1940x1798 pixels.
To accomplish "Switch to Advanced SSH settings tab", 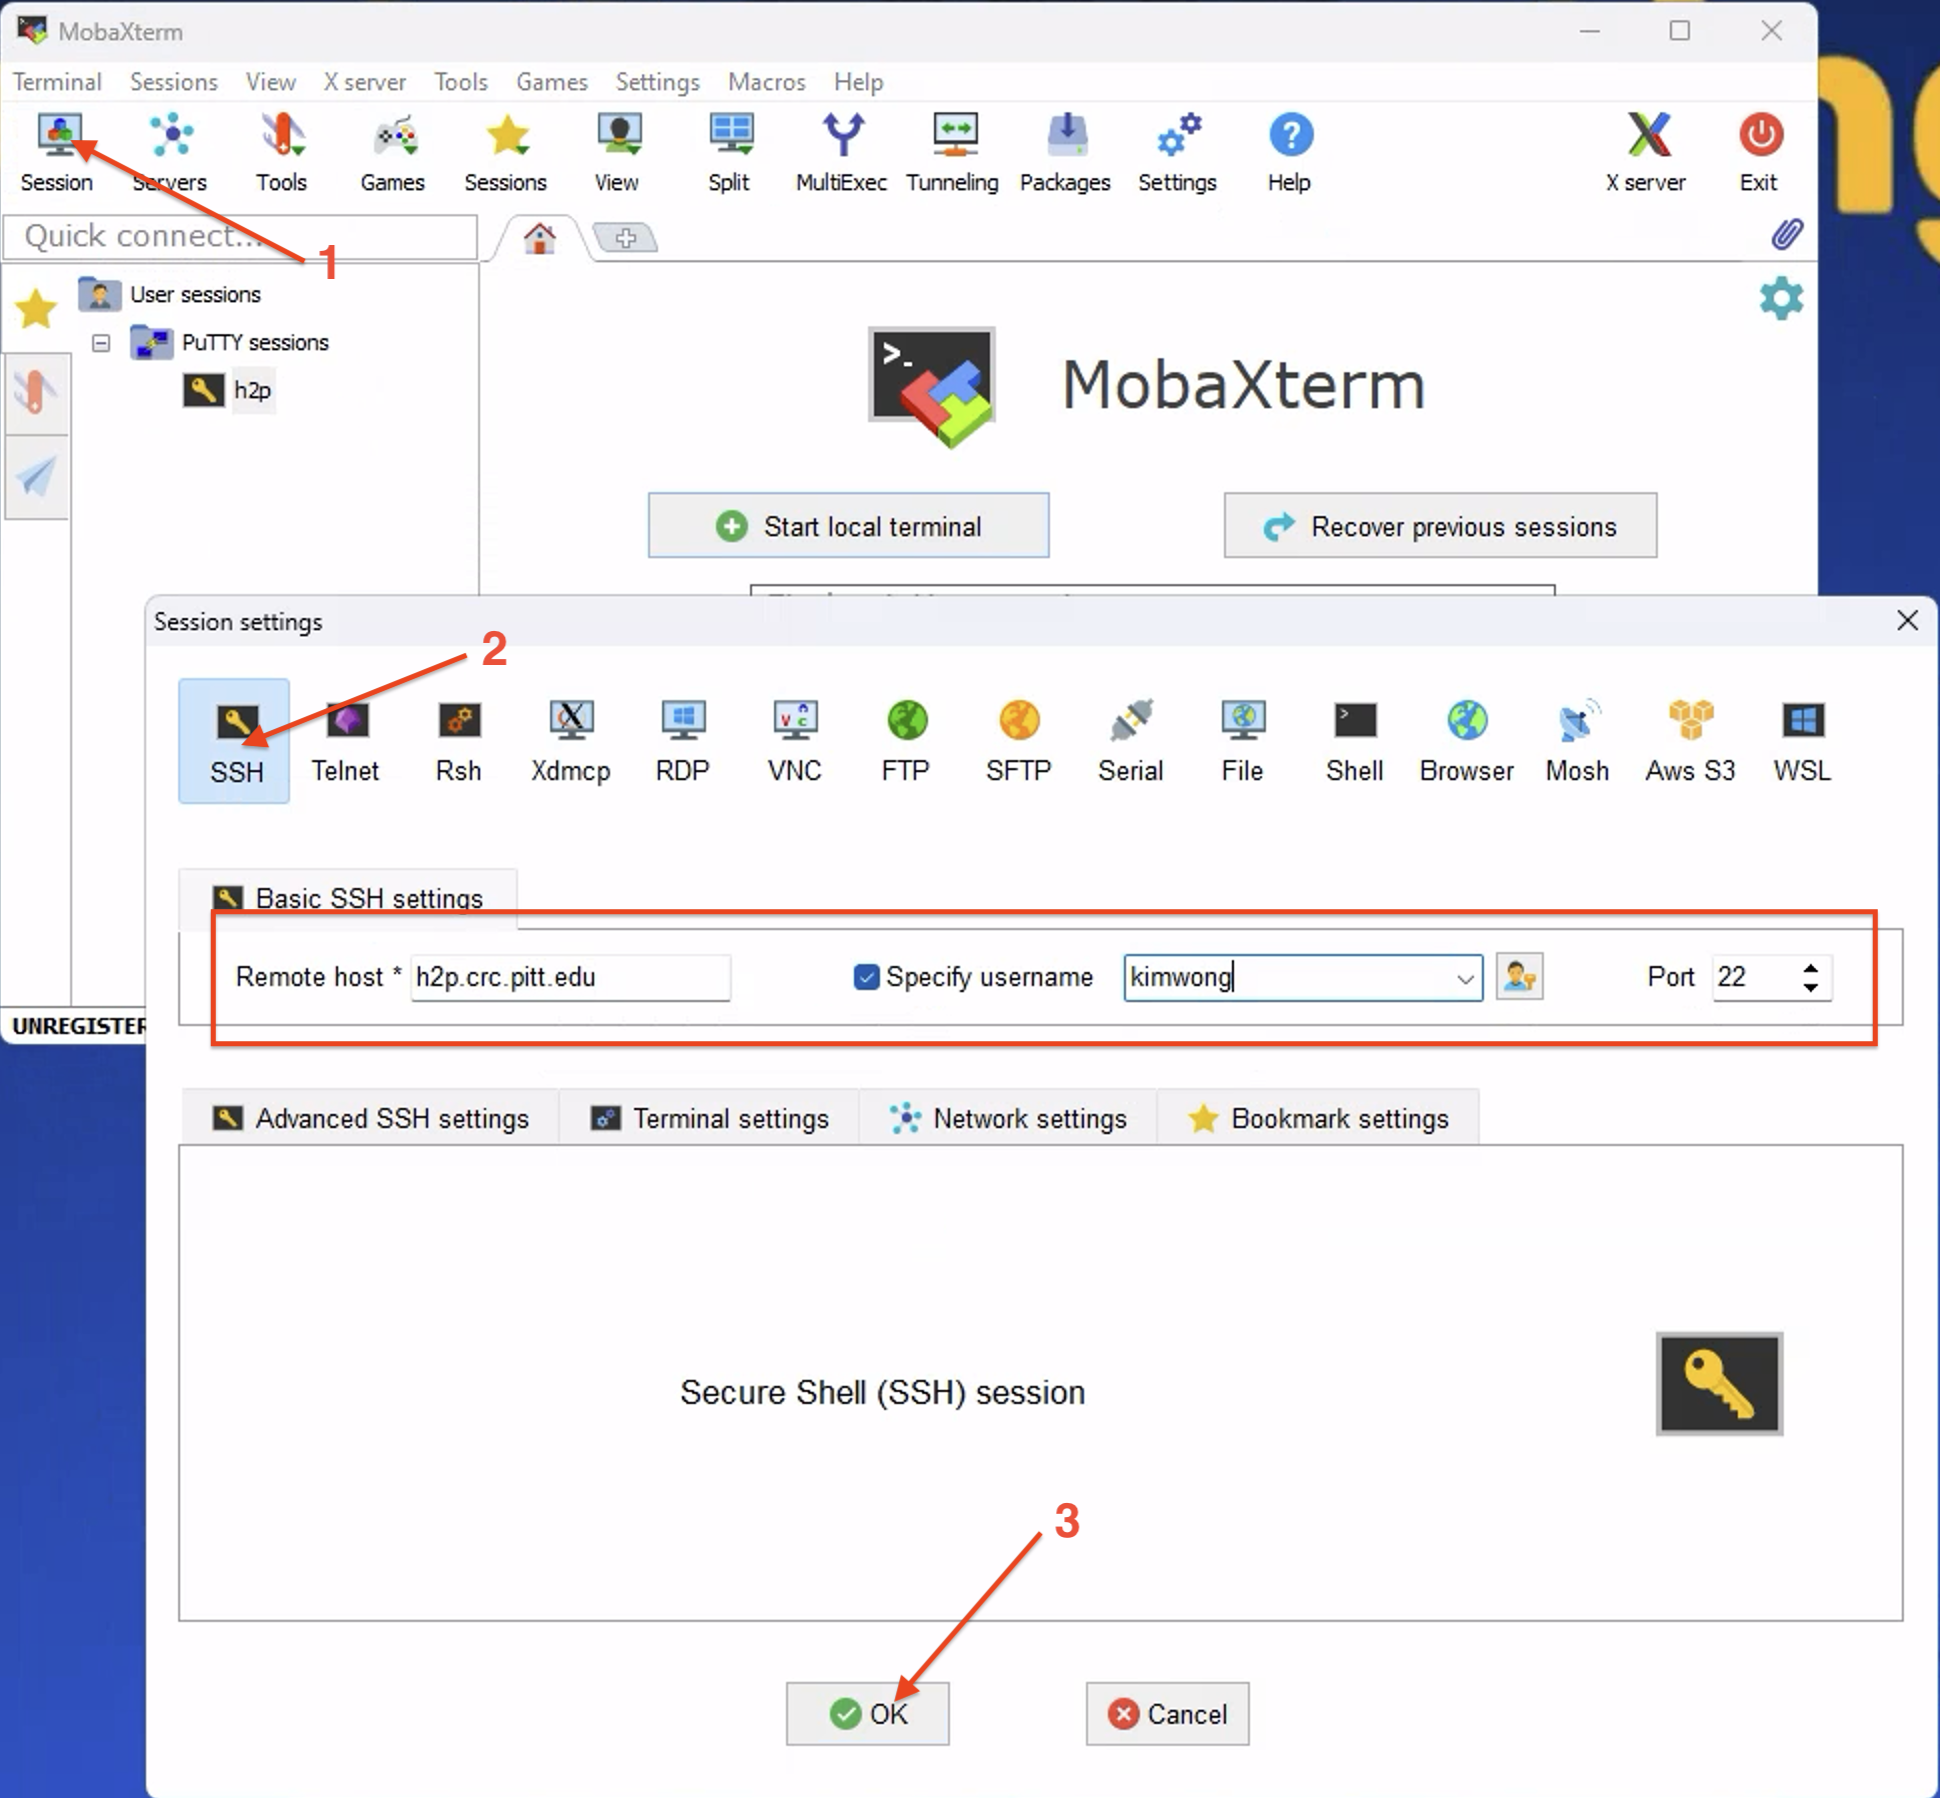I will 370,1118.
